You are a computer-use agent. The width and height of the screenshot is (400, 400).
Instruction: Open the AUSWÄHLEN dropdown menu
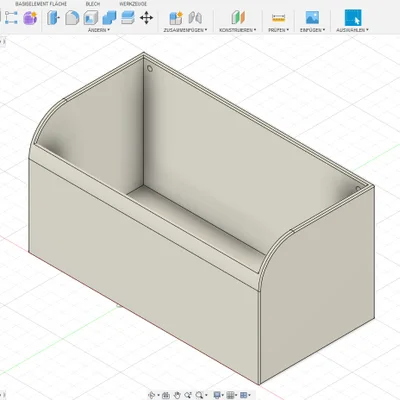coord(352,30)
